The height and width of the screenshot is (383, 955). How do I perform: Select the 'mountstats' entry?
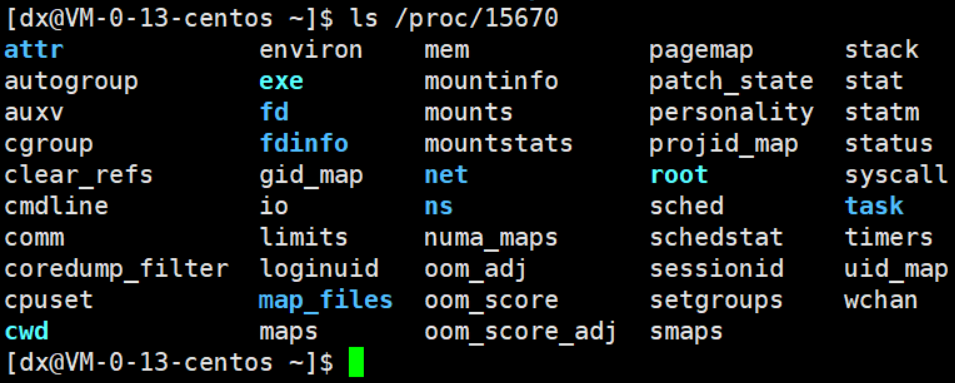point(498,144)
